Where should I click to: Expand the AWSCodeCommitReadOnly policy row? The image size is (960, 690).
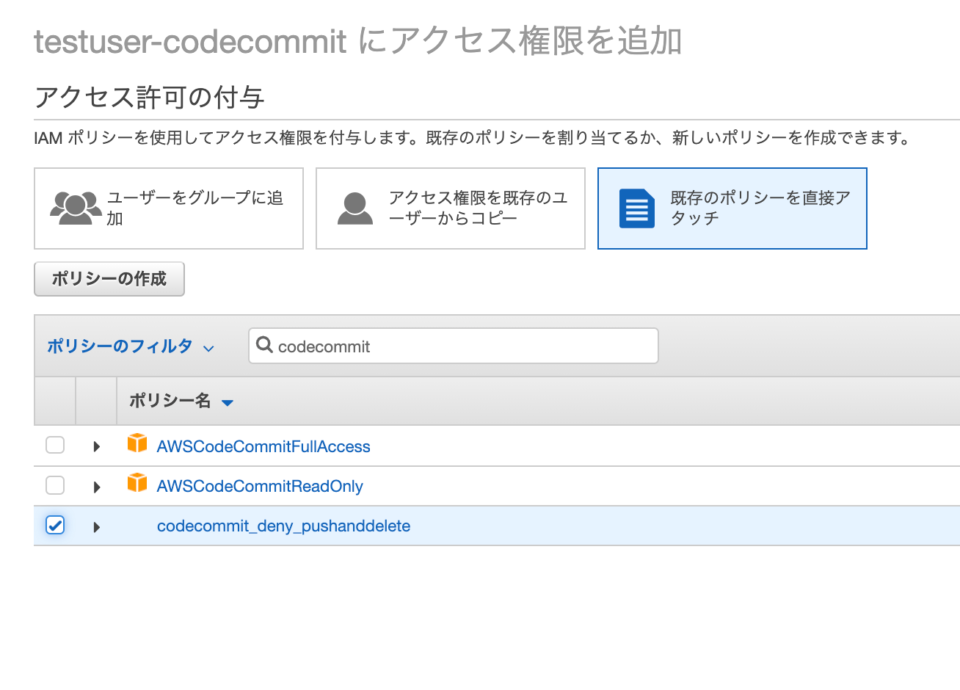tap(96, 486)
